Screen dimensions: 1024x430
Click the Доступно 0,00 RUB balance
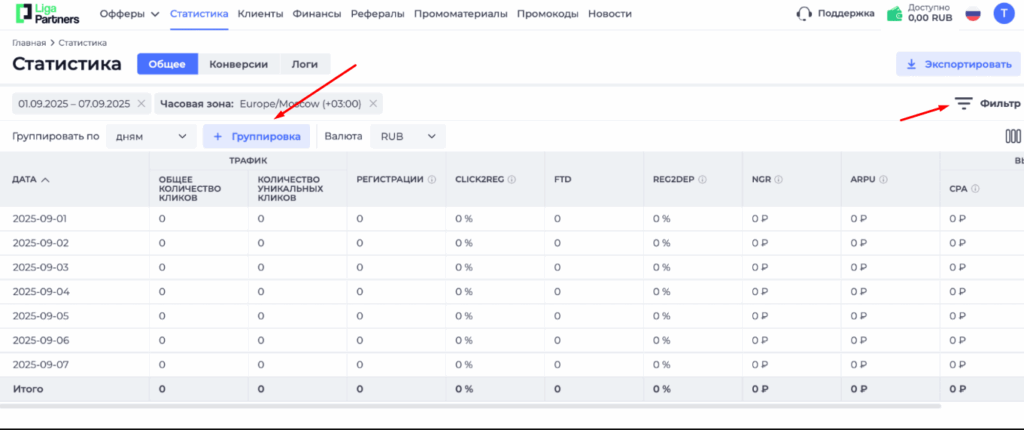coord(930,13)
